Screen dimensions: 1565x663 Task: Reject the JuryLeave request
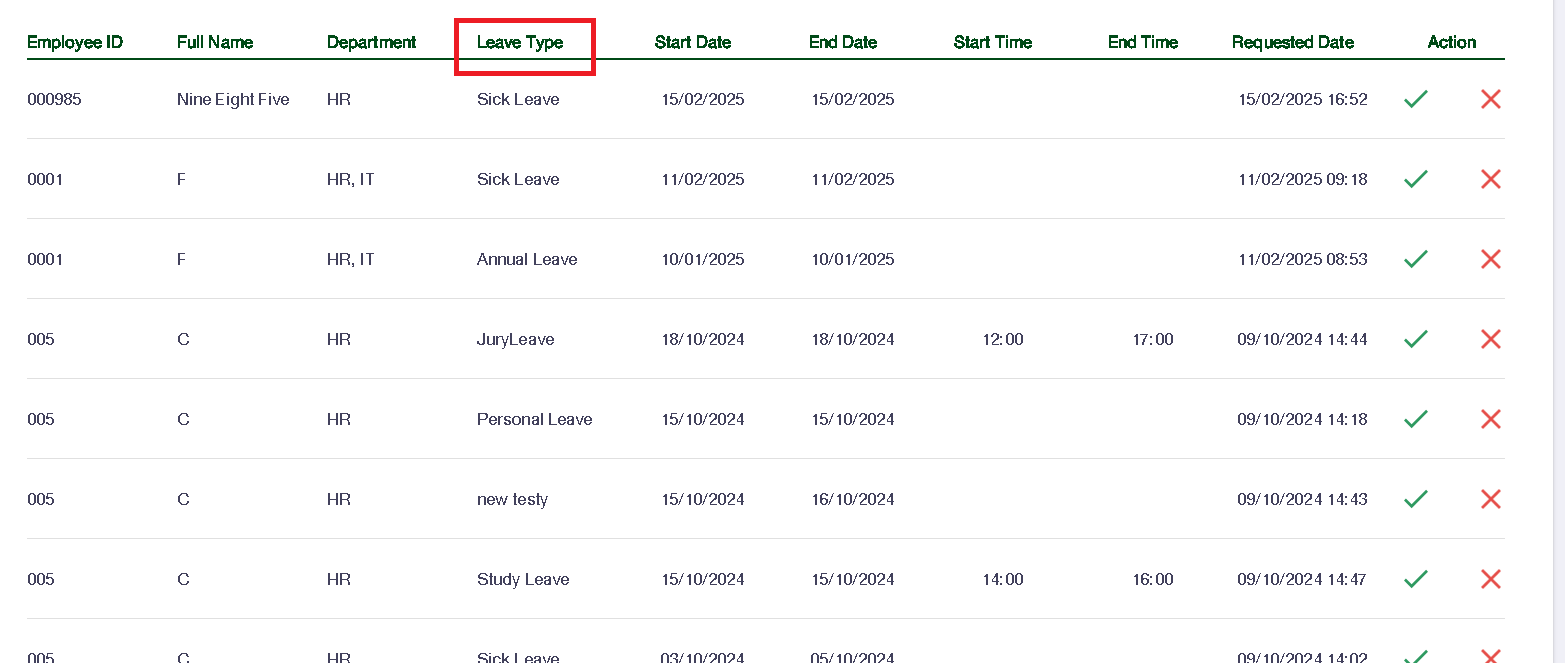[1490, 339]
